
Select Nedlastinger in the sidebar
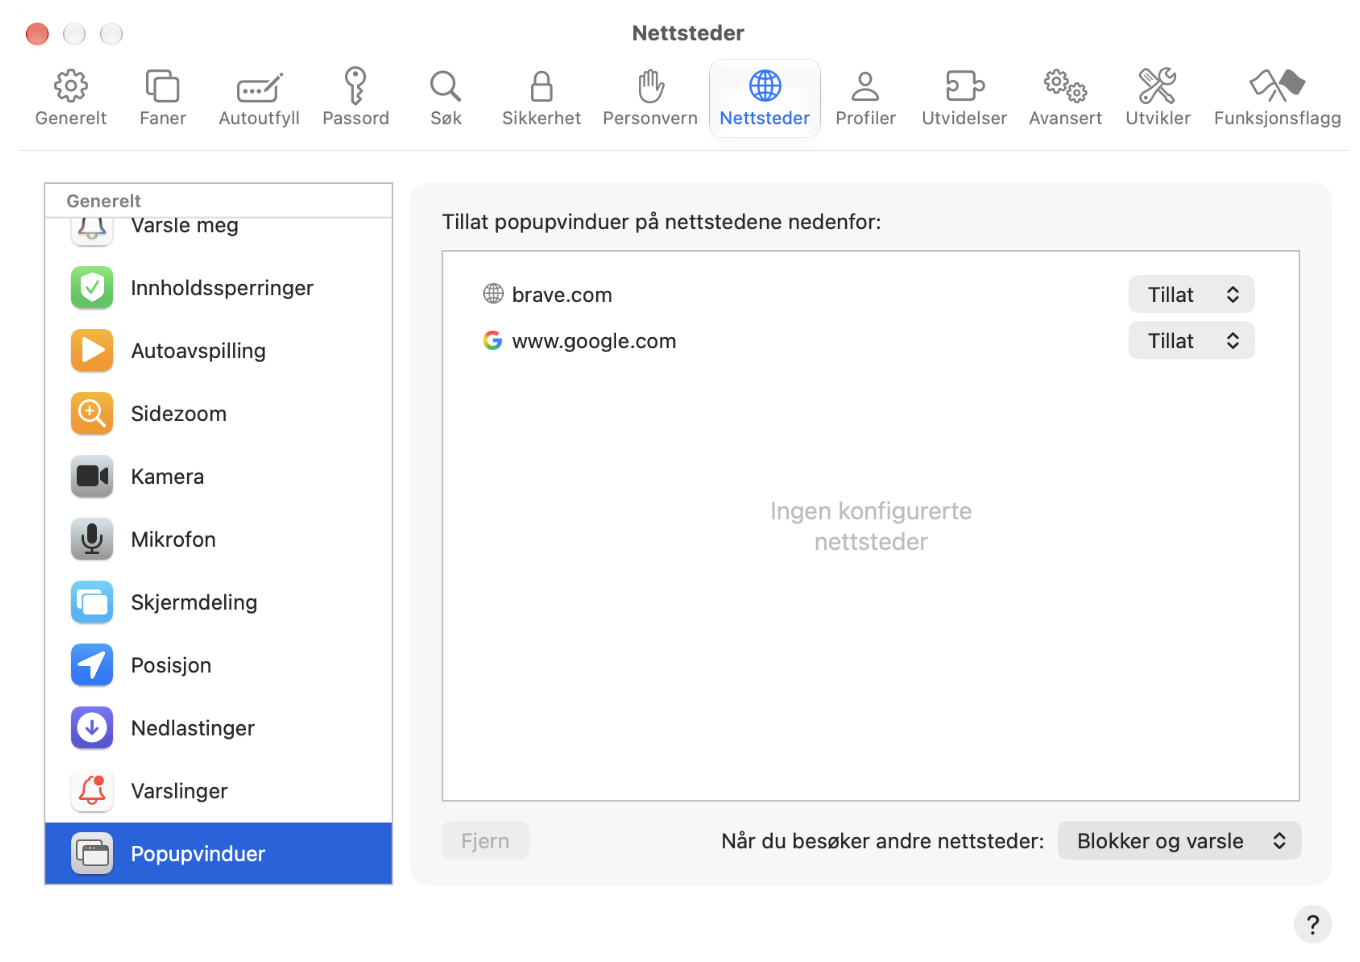coord(218,729)
